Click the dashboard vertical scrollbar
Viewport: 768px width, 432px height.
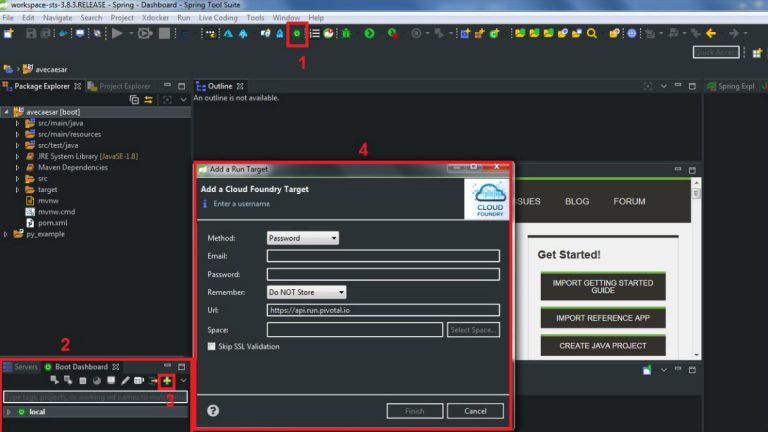(696, 268)
